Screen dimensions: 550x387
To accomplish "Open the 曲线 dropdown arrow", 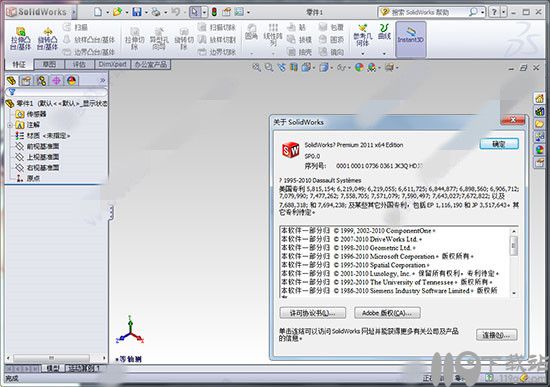I will pyautogui.click(x=384, y=53).
